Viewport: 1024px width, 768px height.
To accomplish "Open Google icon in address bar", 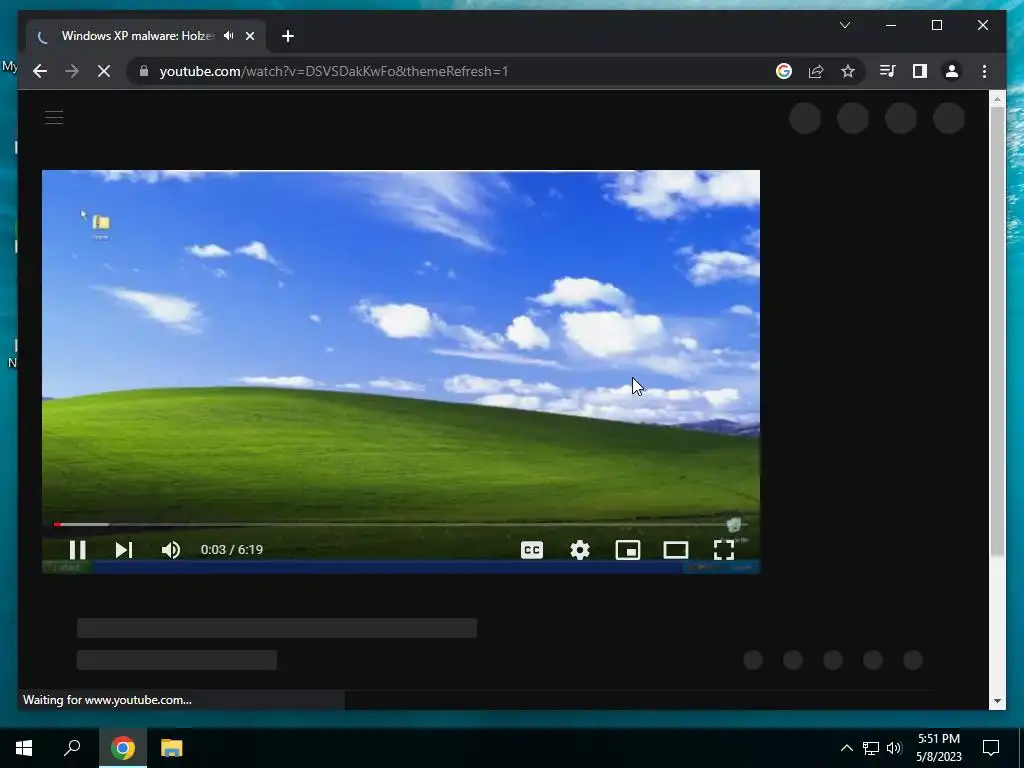I will pyautogui.click(x=784, y=71).
